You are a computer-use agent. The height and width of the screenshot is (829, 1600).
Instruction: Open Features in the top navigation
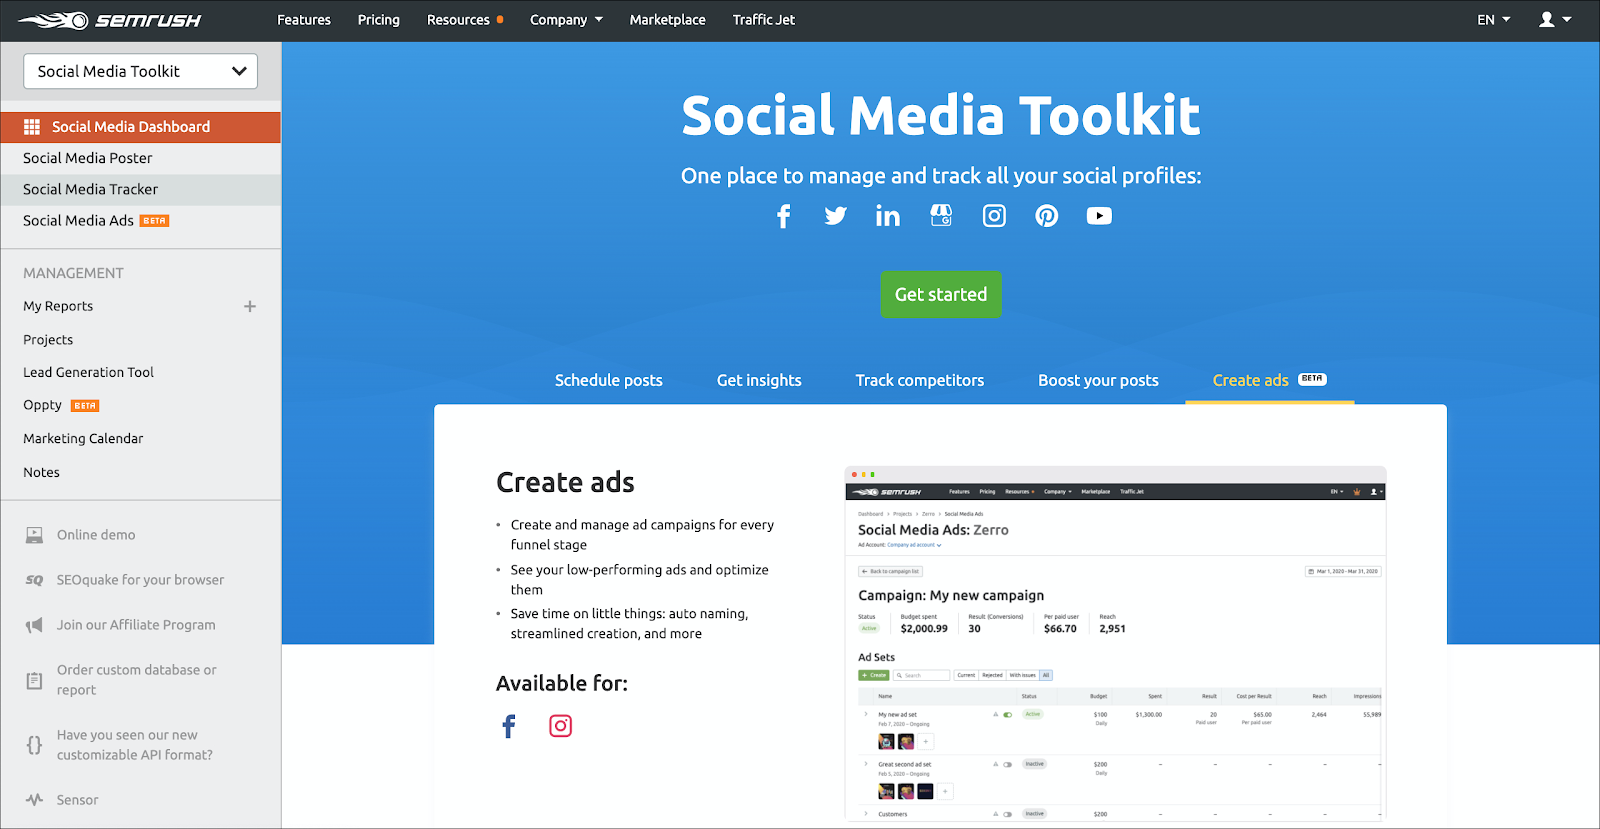pos(304,20)
